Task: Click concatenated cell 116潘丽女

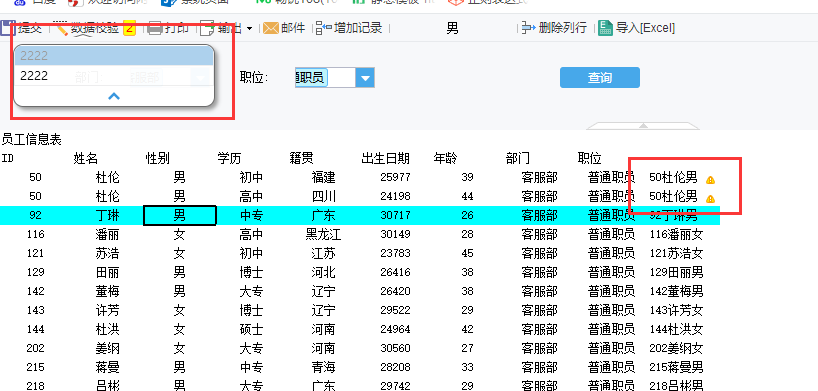Action: (x=677, y=234)
